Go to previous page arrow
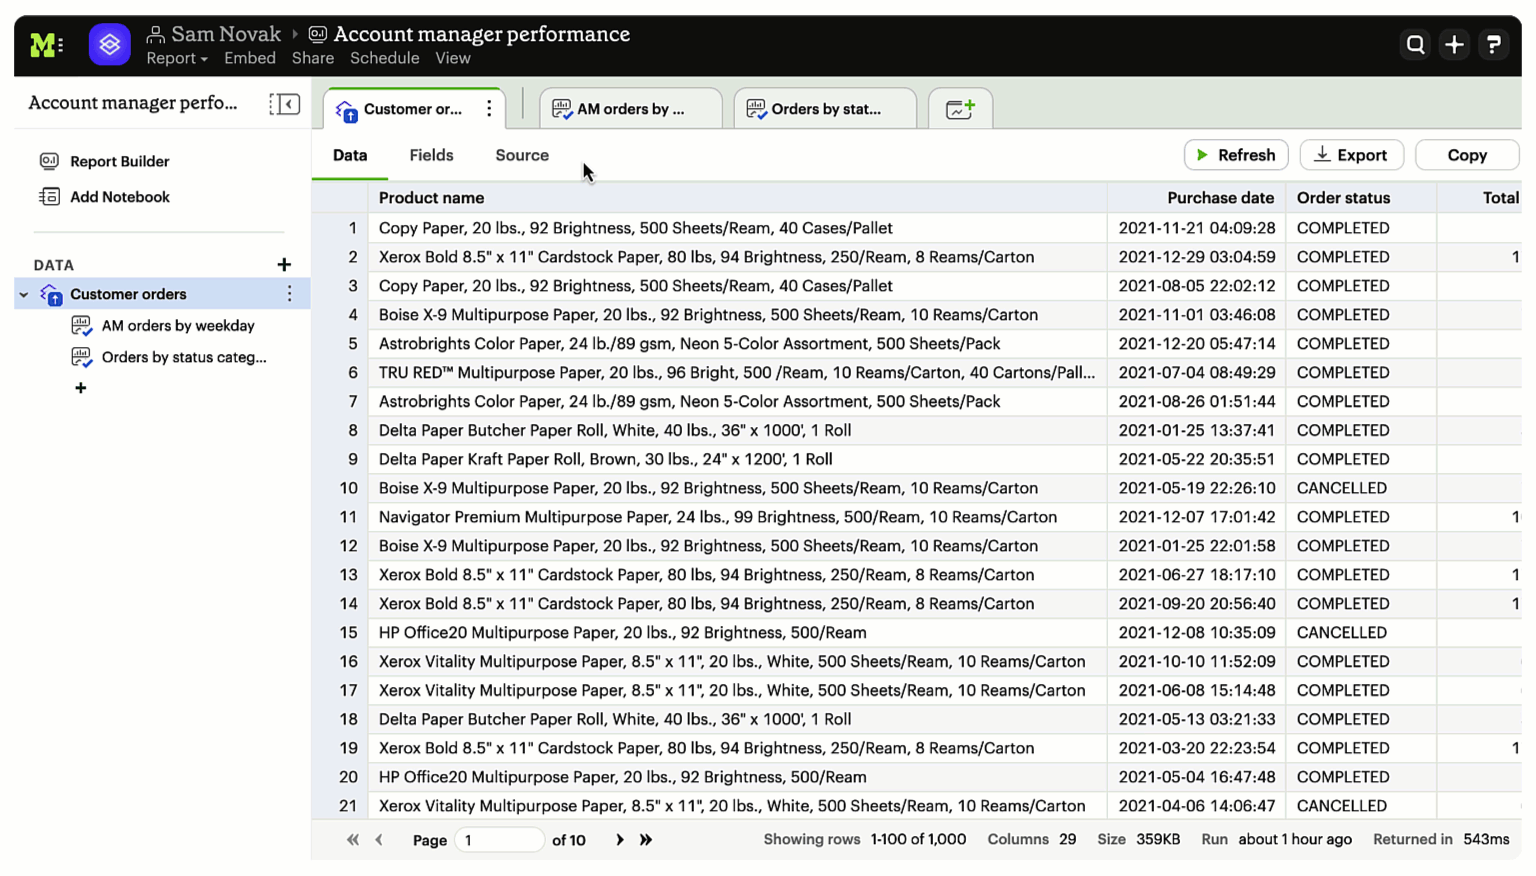The image size is (1536, 876). (x=379, y=840)
